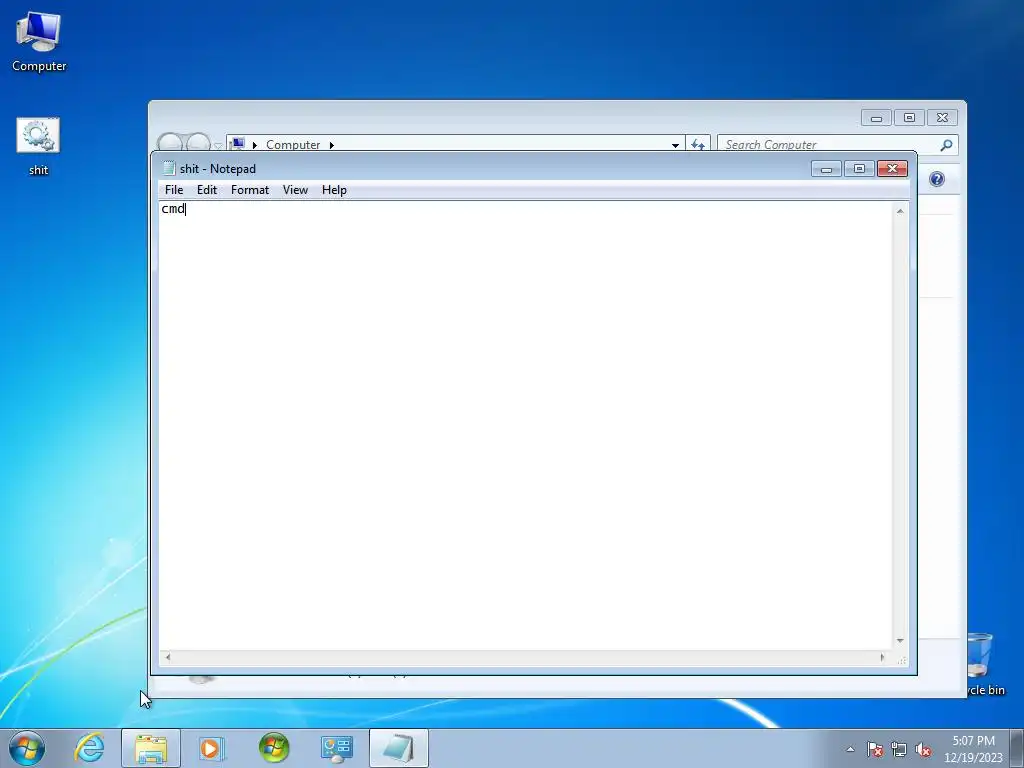Open the Windows Start menu orb
This screenshot has height=768, width=1024.
click(27, 748)
